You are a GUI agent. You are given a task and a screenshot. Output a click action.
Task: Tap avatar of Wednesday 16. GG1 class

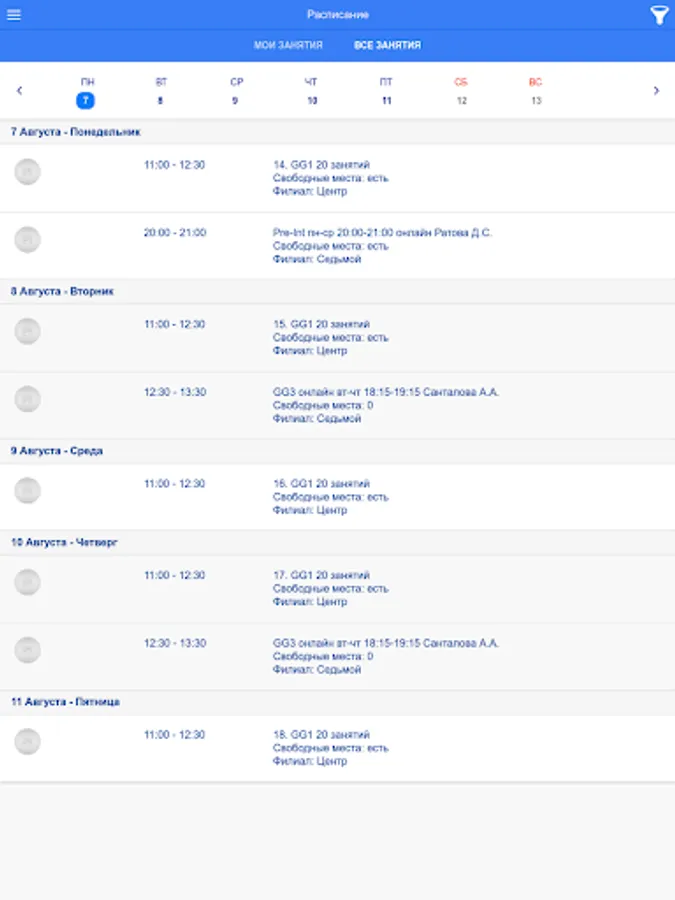coord(28,491)
